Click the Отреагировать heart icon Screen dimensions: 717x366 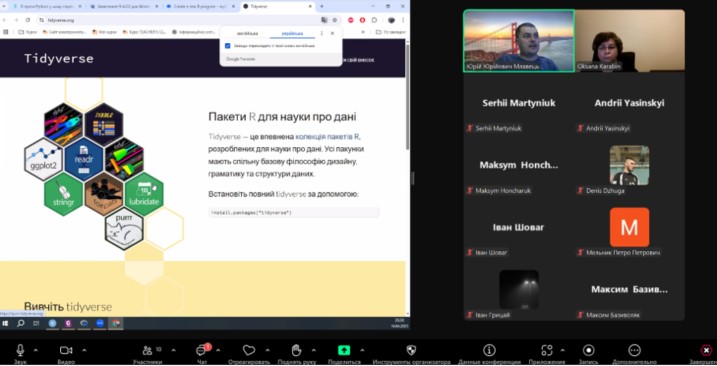(249, 350)
